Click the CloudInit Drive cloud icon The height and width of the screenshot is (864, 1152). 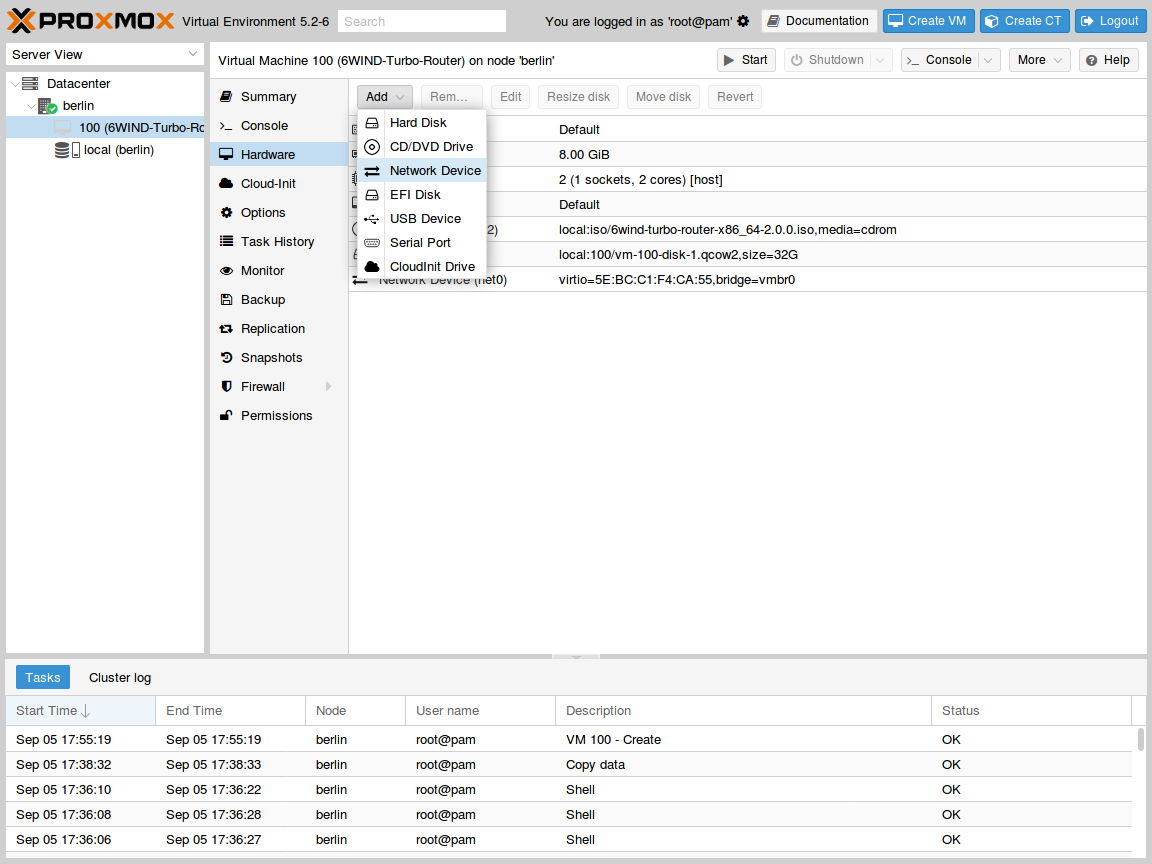pos(372,267)
